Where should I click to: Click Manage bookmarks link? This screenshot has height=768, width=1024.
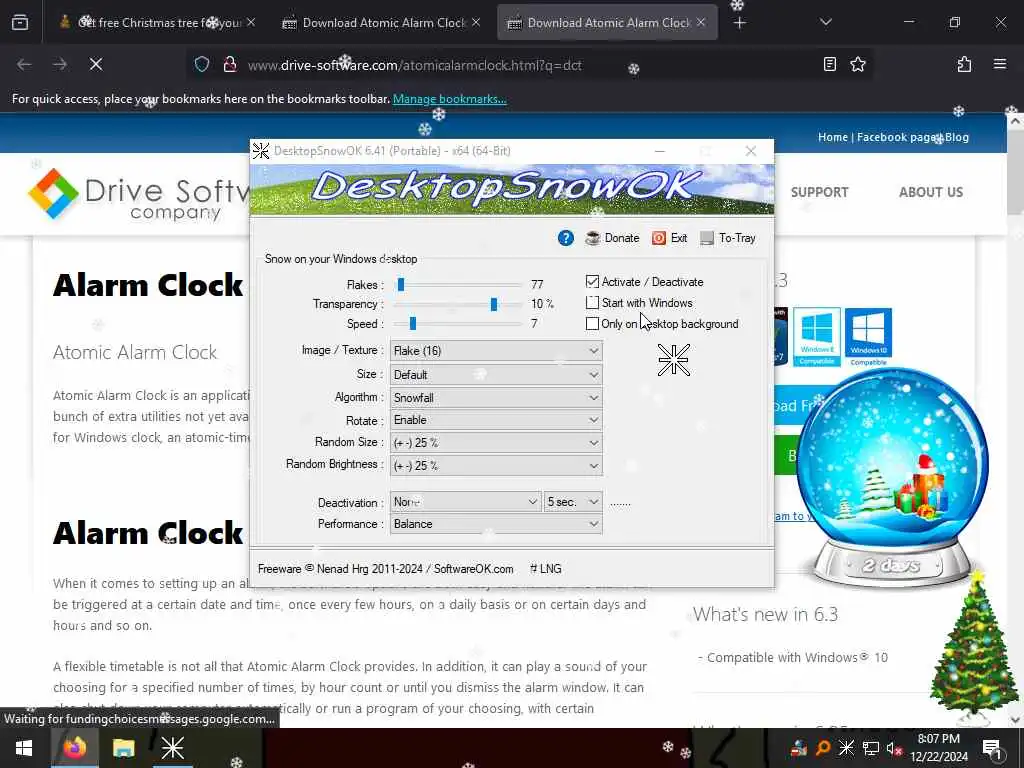(x=449, y=99)
